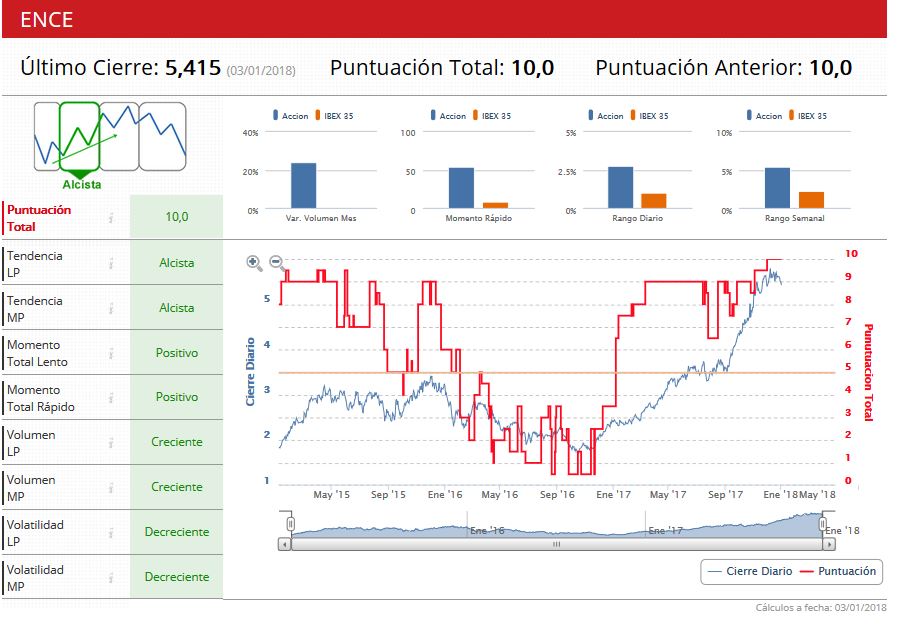
Task: Grab the right handle of the chart range navigator
Action: [x=823, y=524]
